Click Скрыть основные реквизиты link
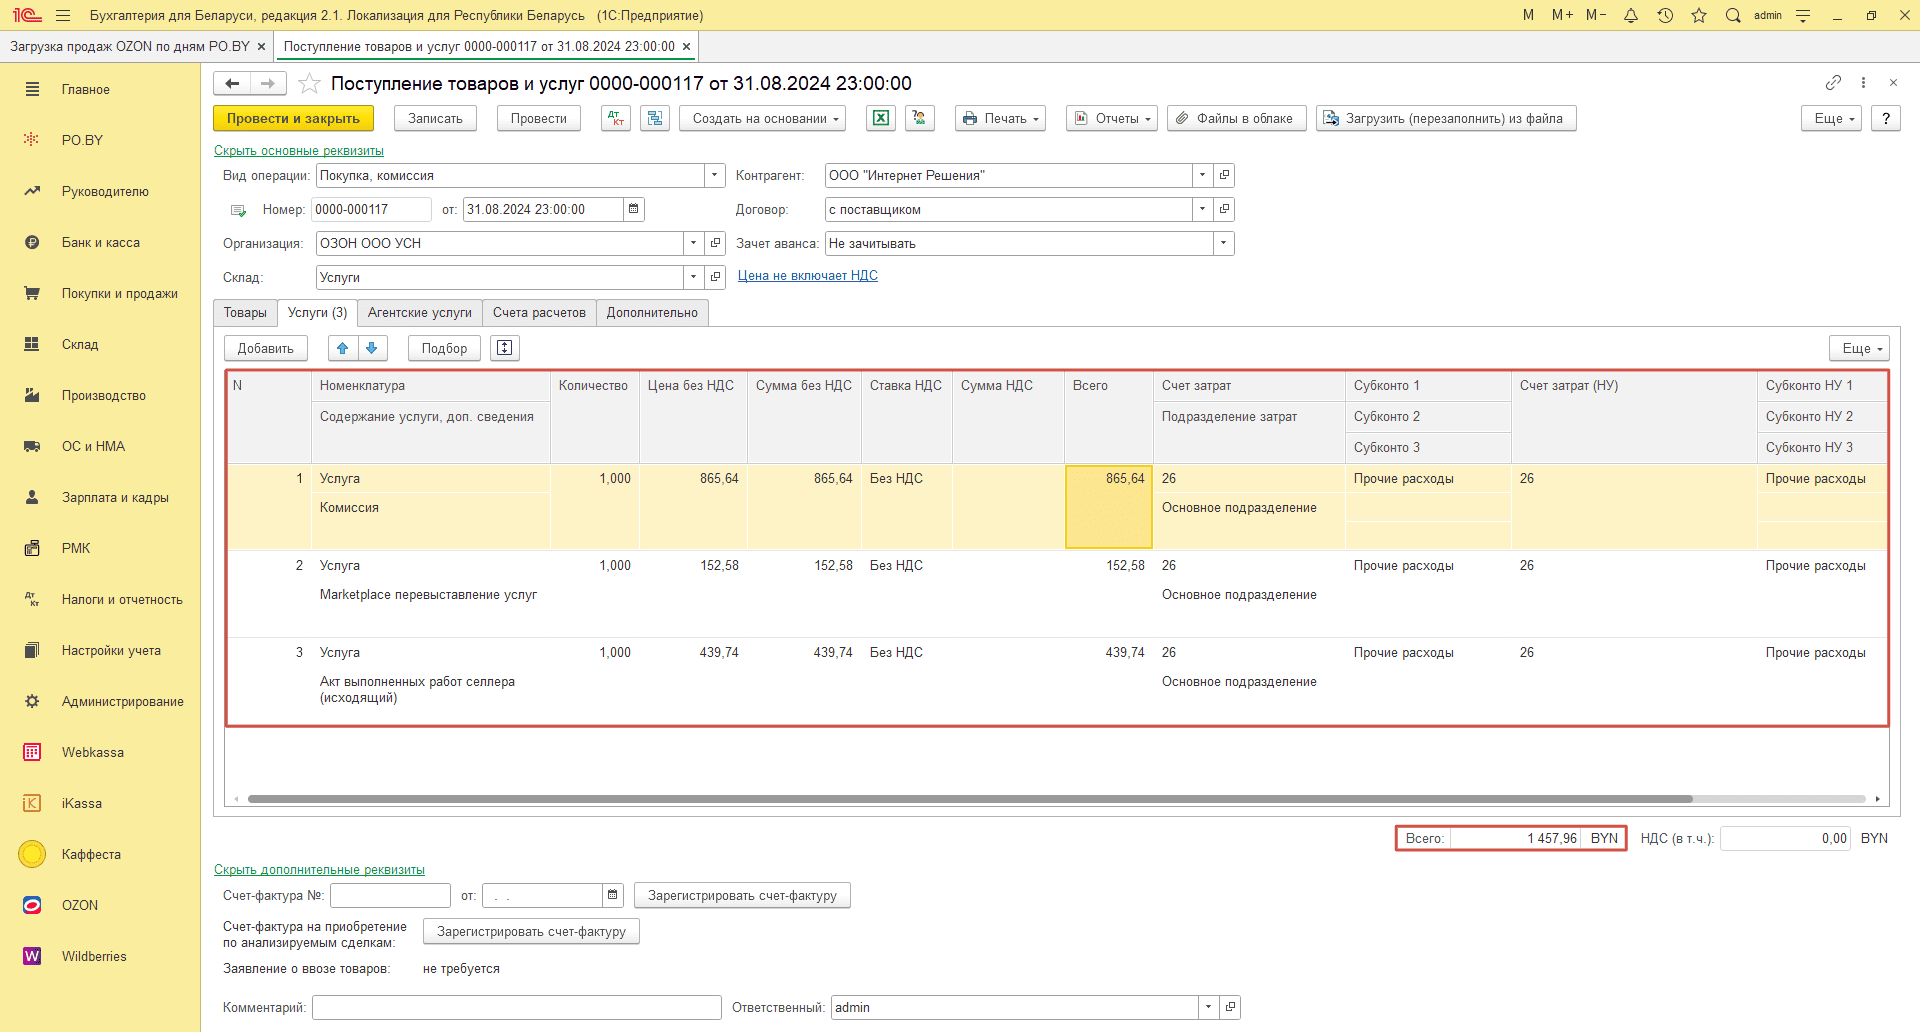 tap(299, 151)
